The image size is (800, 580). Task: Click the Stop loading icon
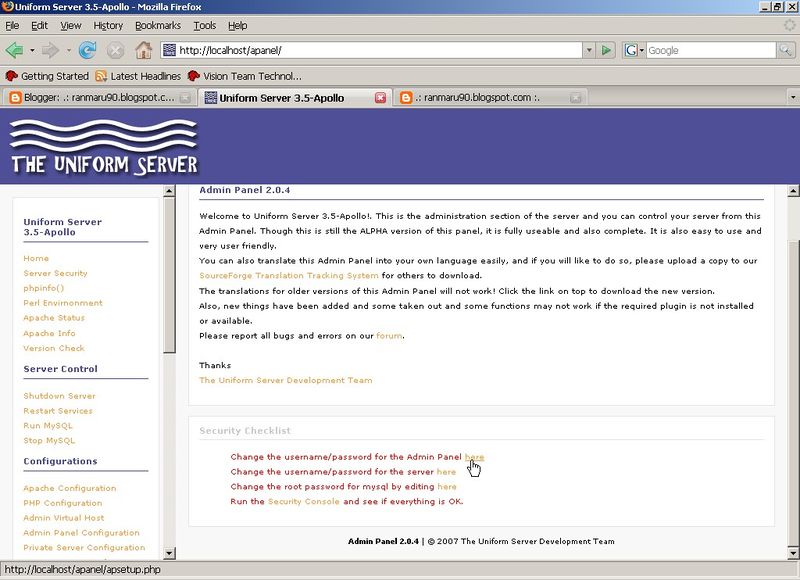pos(115,50)
